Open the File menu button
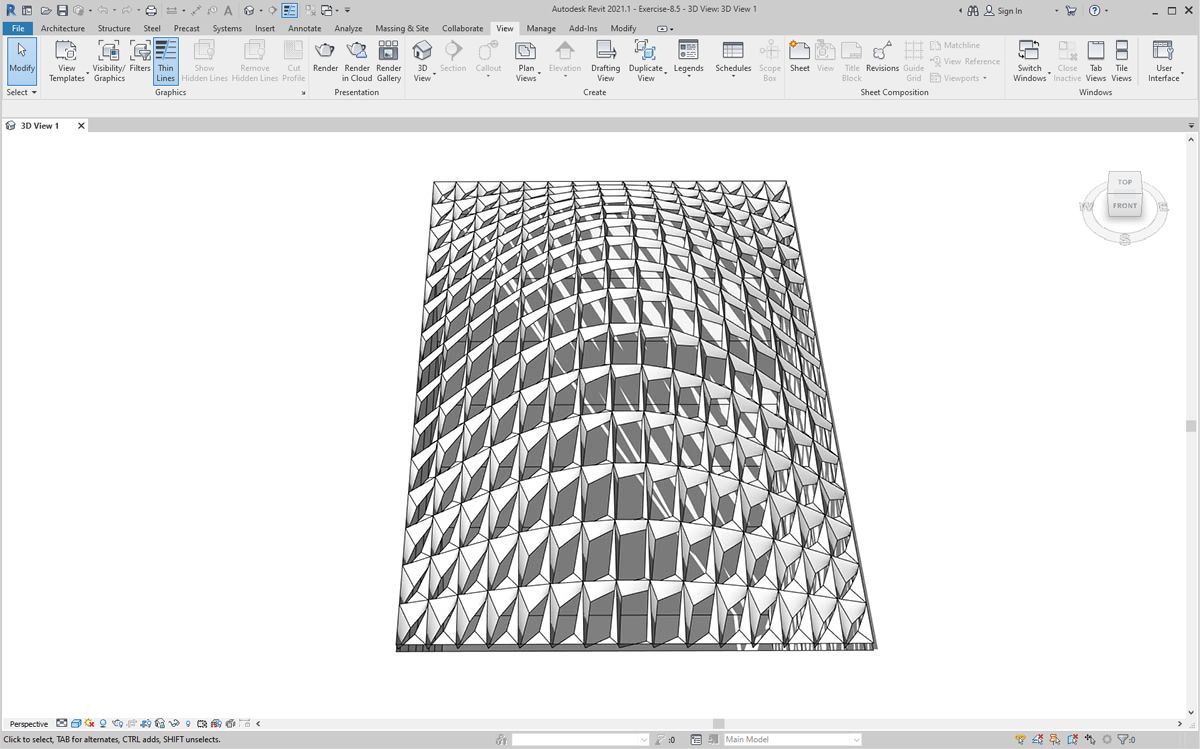The height and width of the screenshot is (749, 1200). [18, 28]
